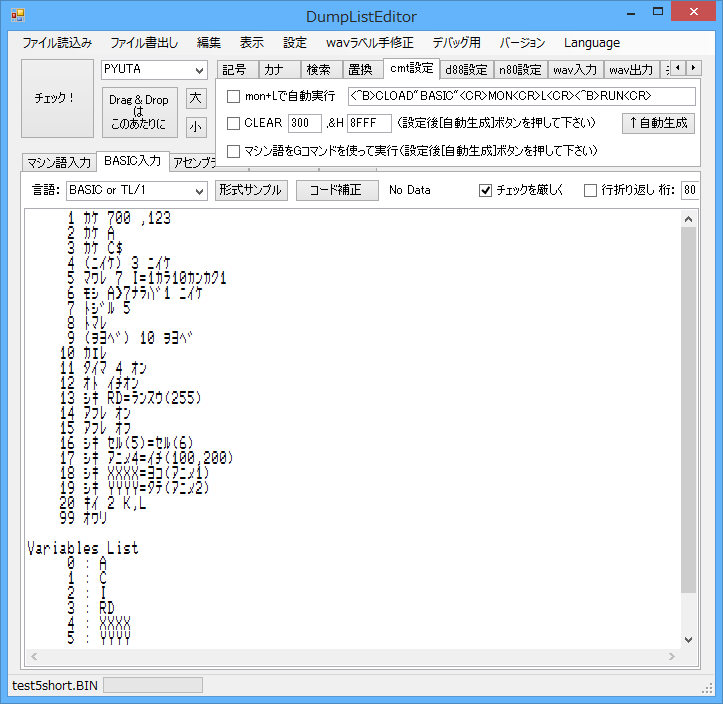The image size is (723, 704).
Task: Click the horizontal scrollbar left arrow
Action: (34, 656)
